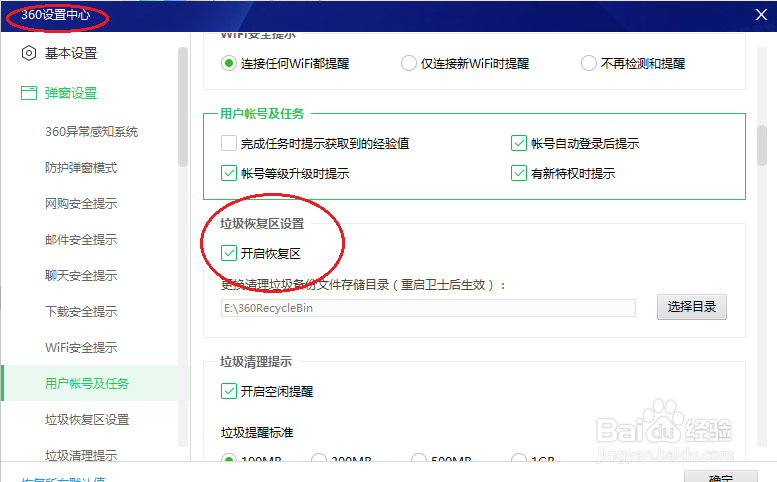Select 防护弹窗模式 in sidebar
Image resolution: width=777 pixels, height=482 pixels.
point(81,167)
